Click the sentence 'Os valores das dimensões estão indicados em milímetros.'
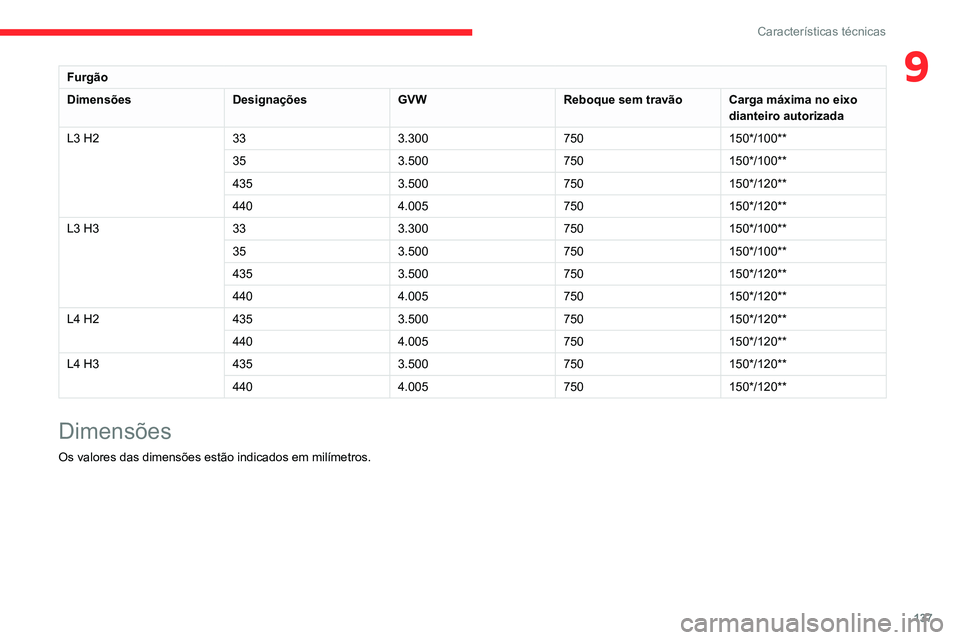This screenshot has width=960, height=640. click(214, 457)
